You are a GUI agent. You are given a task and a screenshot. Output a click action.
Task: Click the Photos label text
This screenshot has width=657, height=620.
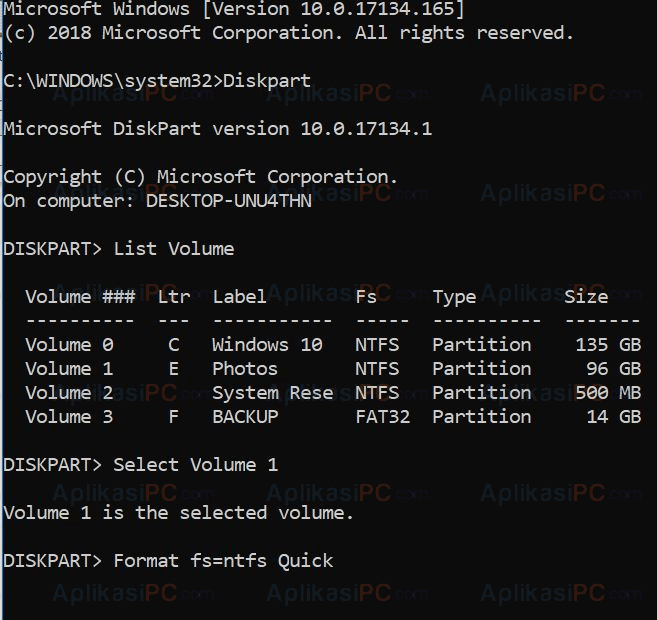tap(245, 369)
